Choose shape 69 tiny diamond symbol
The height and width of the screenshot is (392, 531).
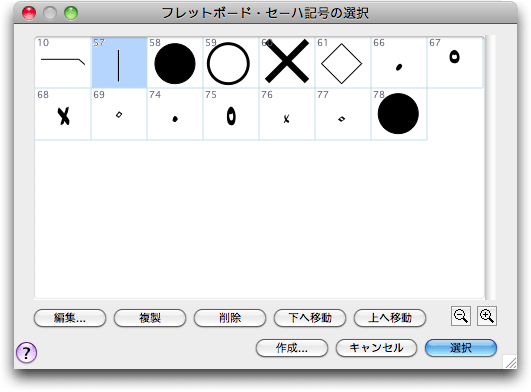(119, 114)
